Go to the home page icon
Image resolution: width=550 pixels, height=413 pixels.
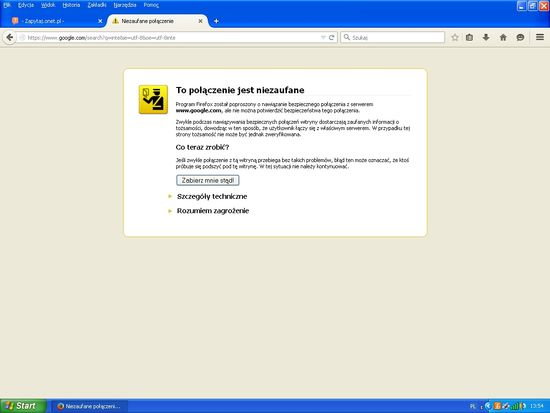pos(503,38)
